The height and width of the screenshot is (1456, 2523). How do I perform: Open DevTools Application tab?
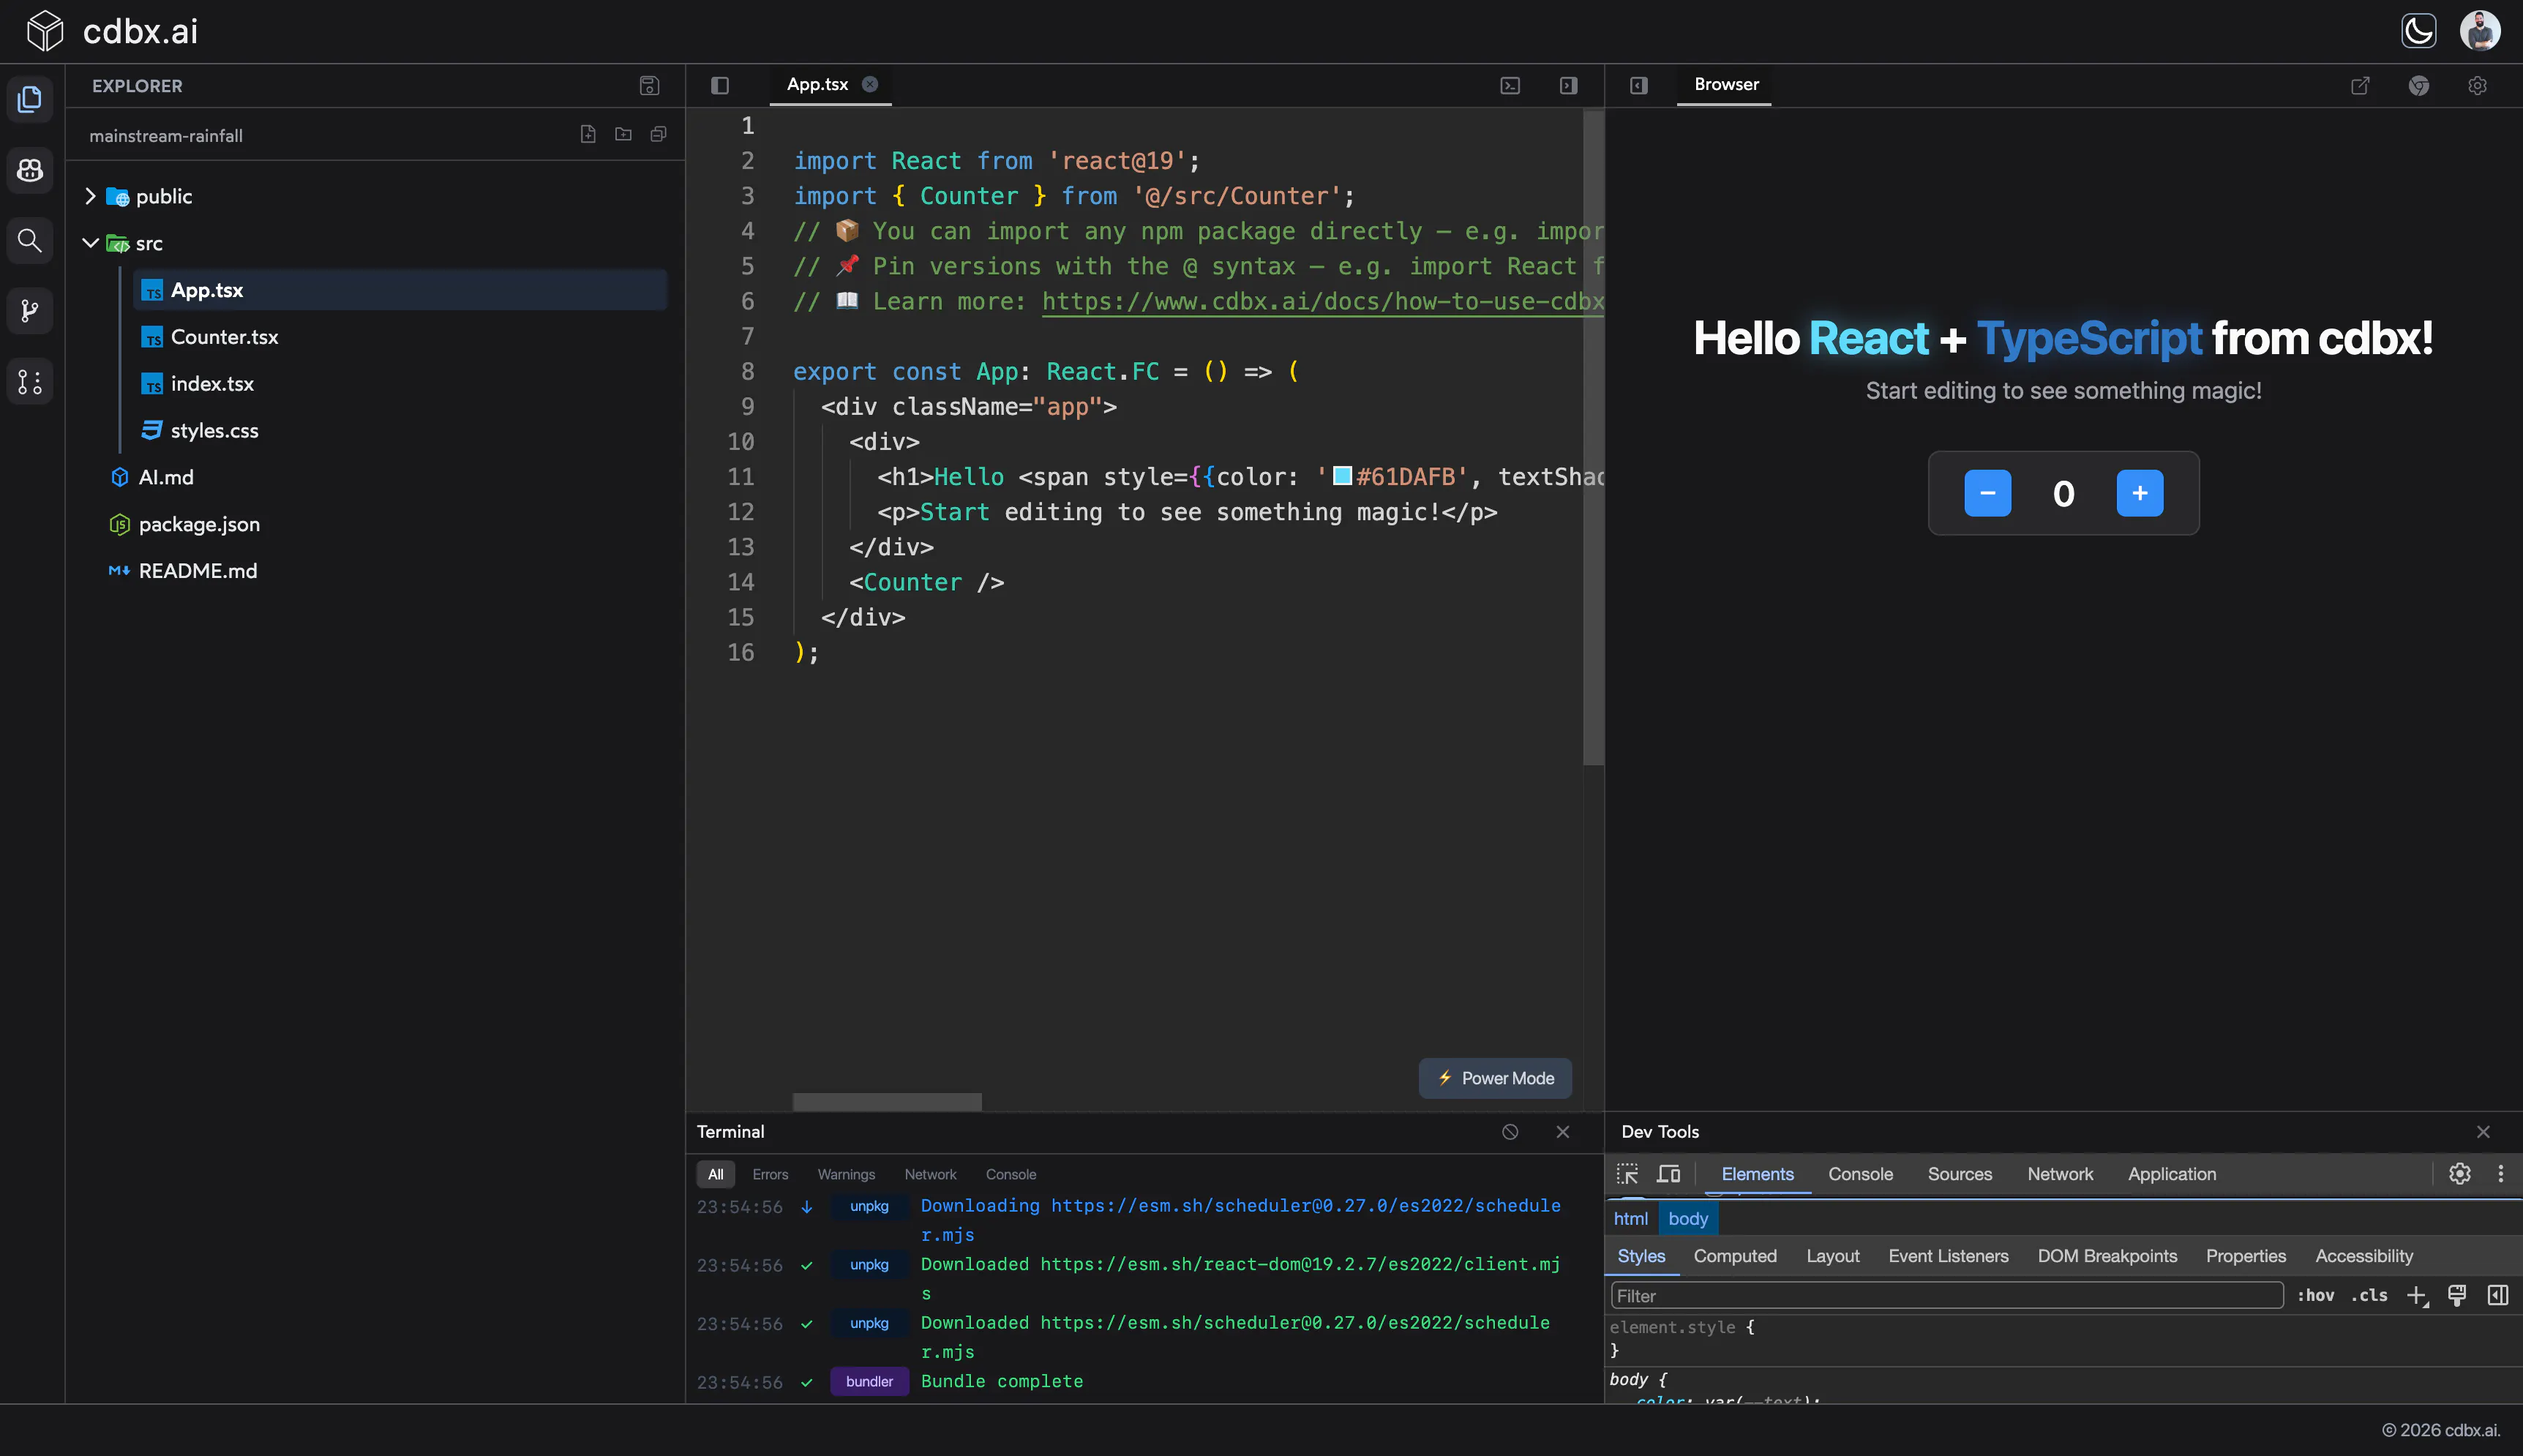coord(2172,1174)
